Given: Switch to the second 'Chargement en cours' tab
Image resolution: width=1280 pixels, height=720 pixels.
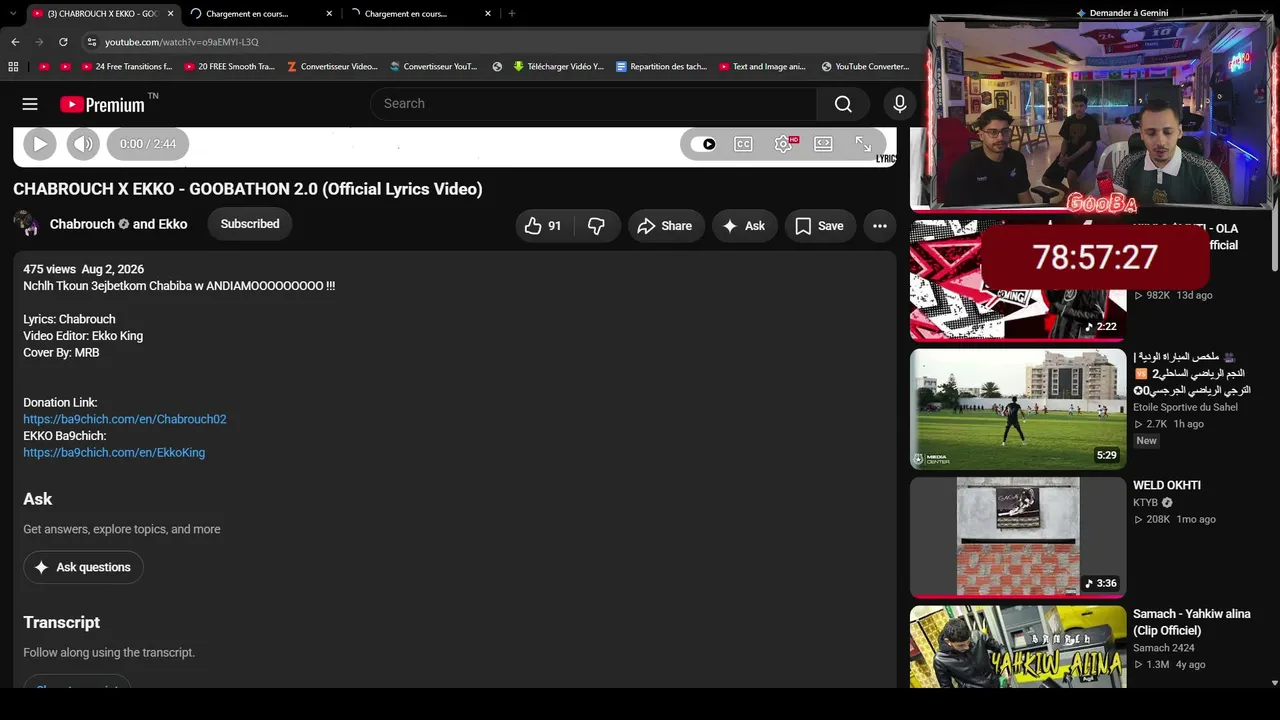Looking at the screenshot, I should click(262, 14).
